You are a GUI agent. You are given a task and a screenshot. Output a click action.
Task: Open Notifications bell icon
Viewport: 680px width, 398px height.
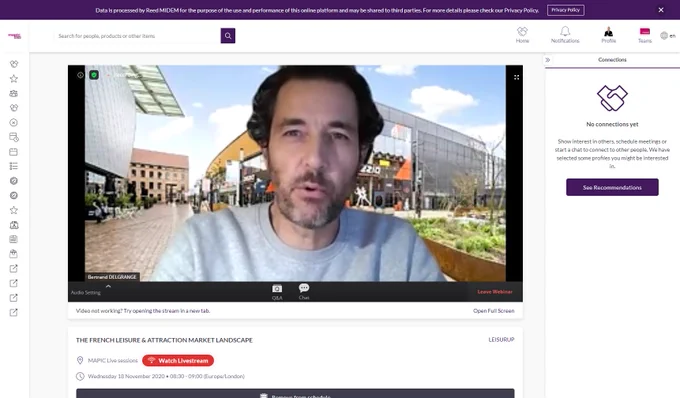pyautogui.click(x=565, y=35)
